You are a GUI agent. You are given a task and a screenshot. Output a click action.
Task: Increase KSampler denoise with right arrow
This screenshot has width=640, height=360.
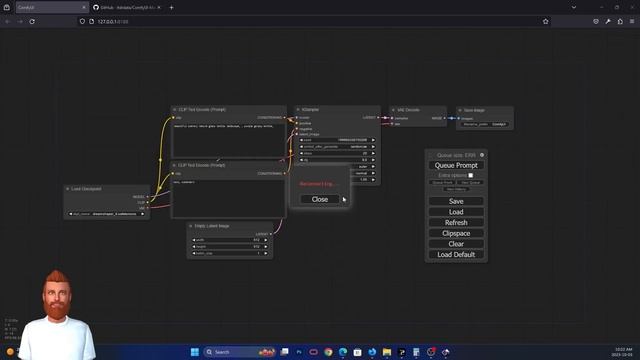(x=373, y=180)
